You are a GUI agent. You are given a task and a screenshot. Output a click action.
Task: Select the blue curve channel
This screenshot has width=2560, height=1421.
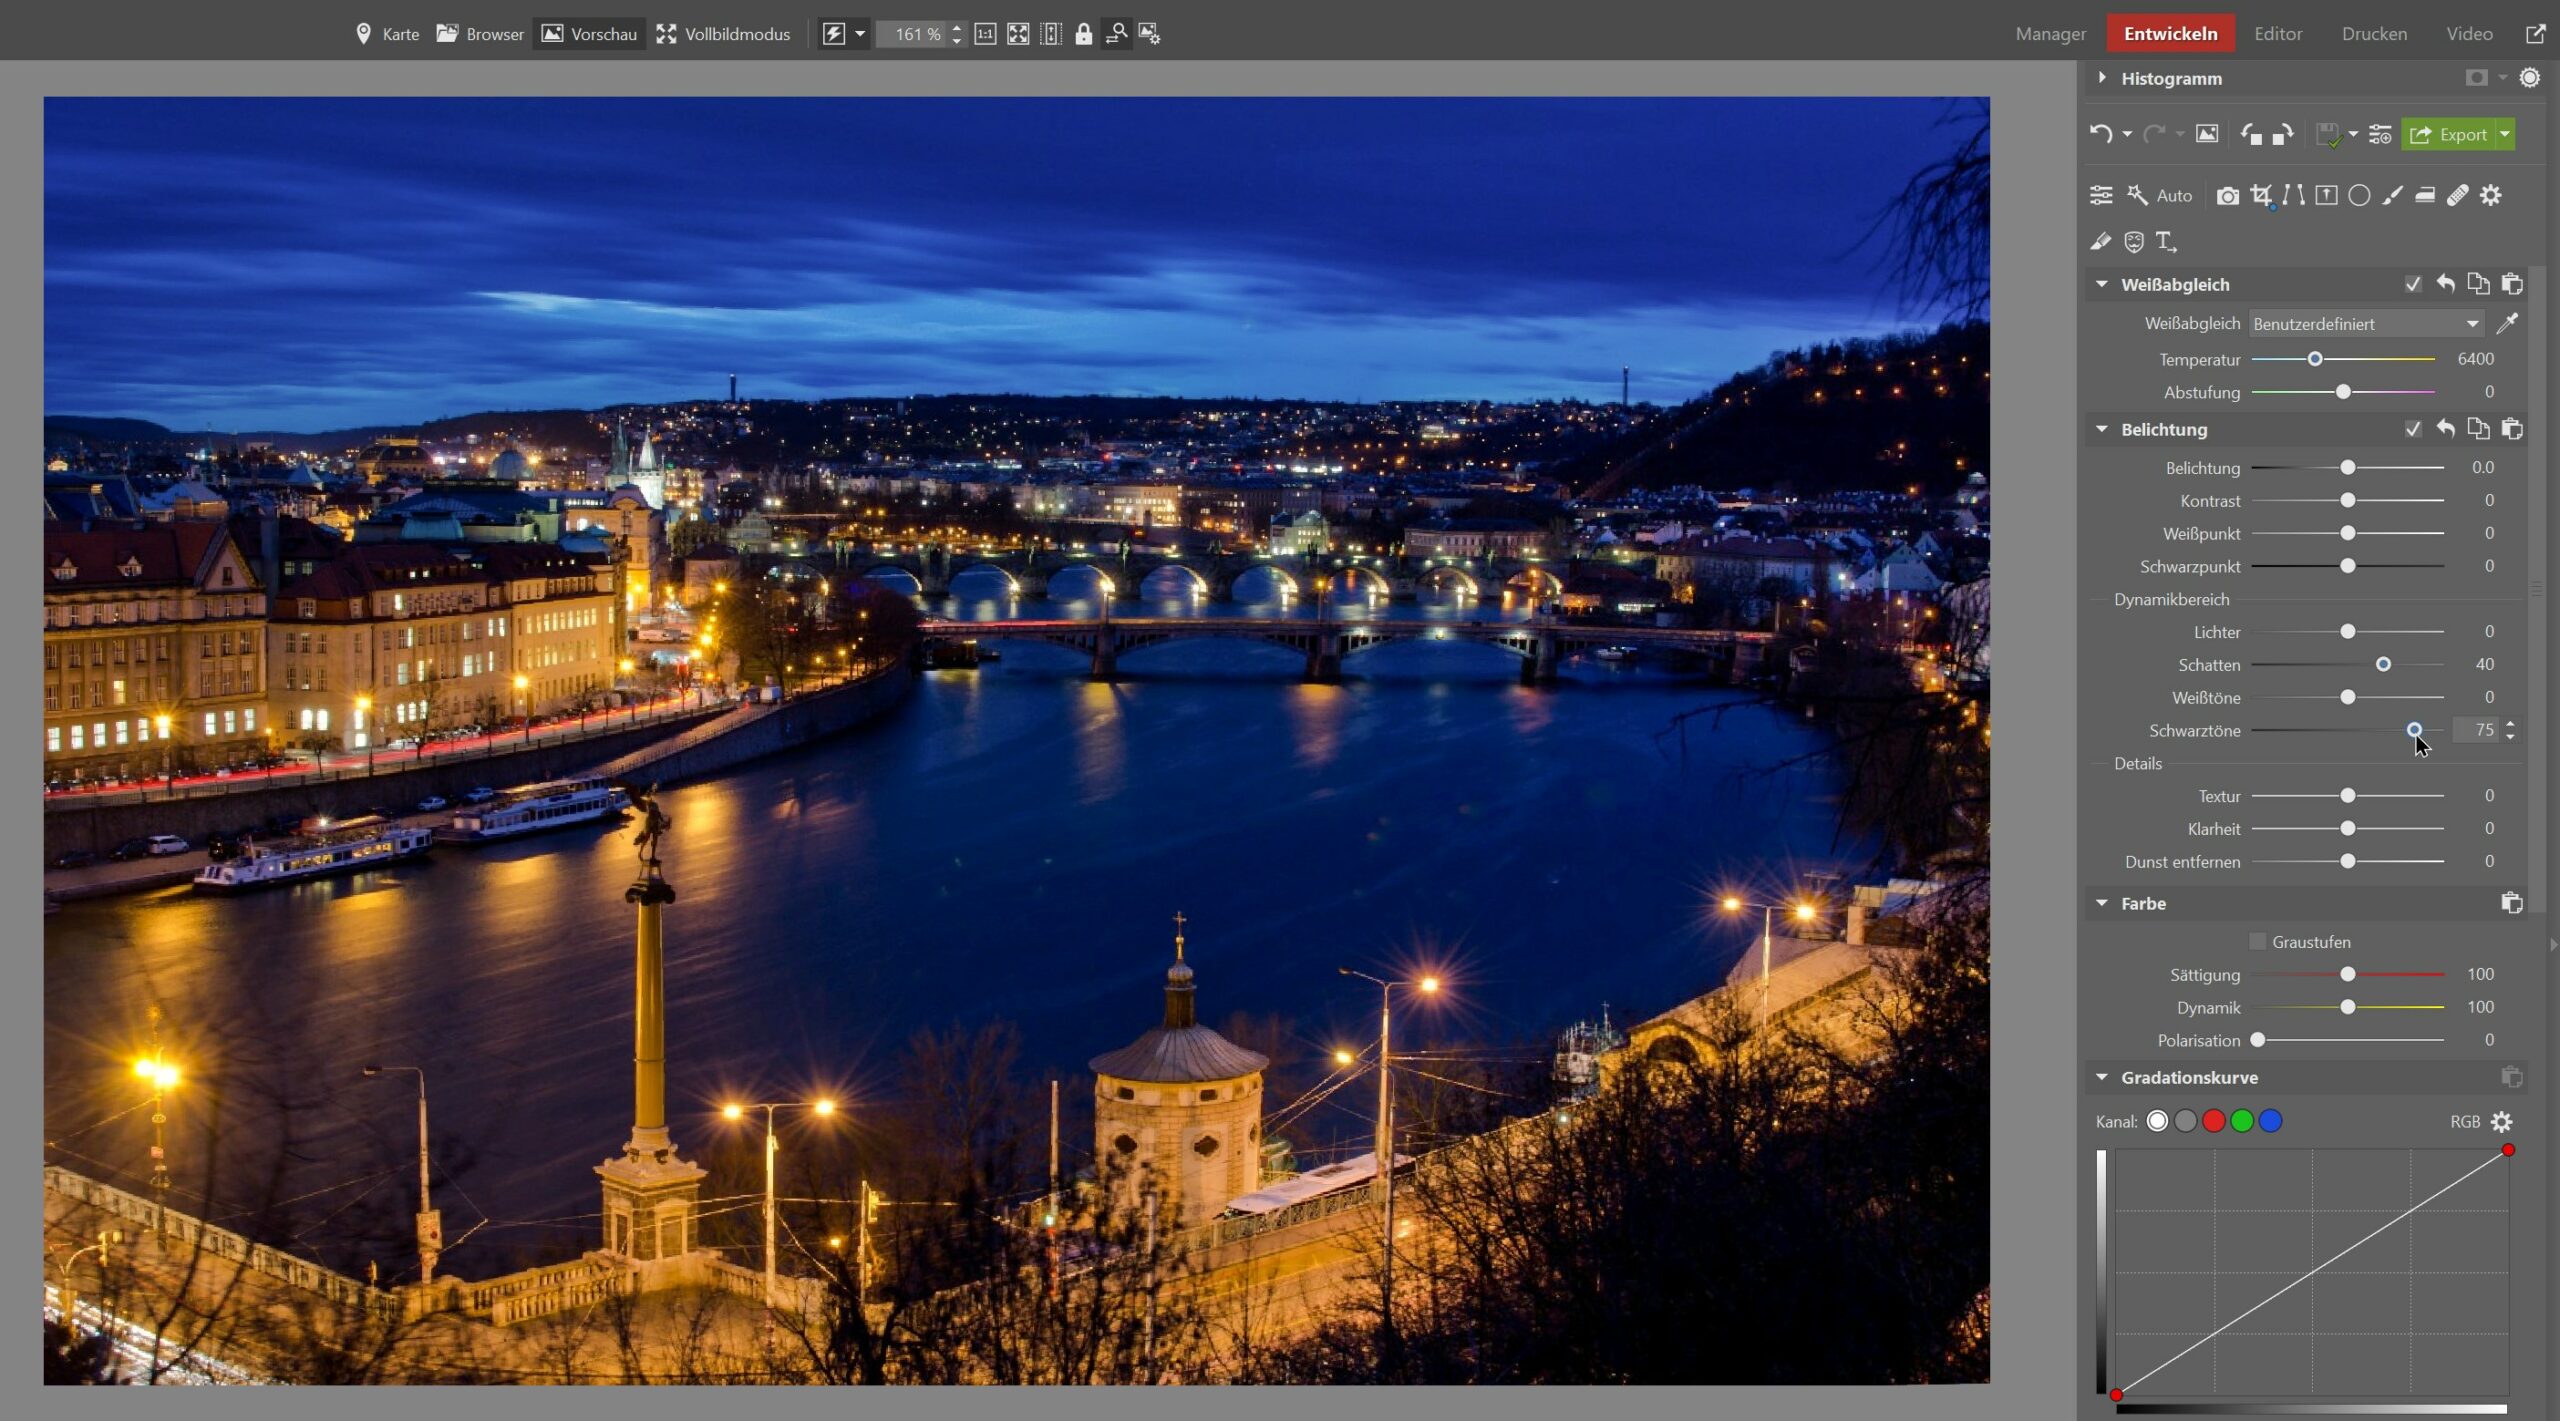2271,1121
